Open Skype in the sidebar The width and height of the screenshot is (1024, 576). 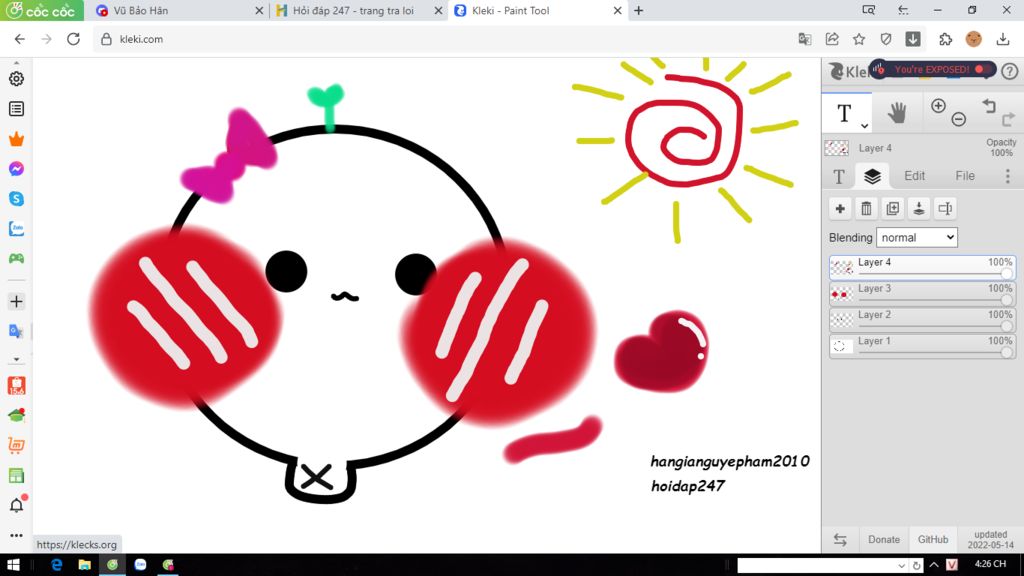click(16, 199)
